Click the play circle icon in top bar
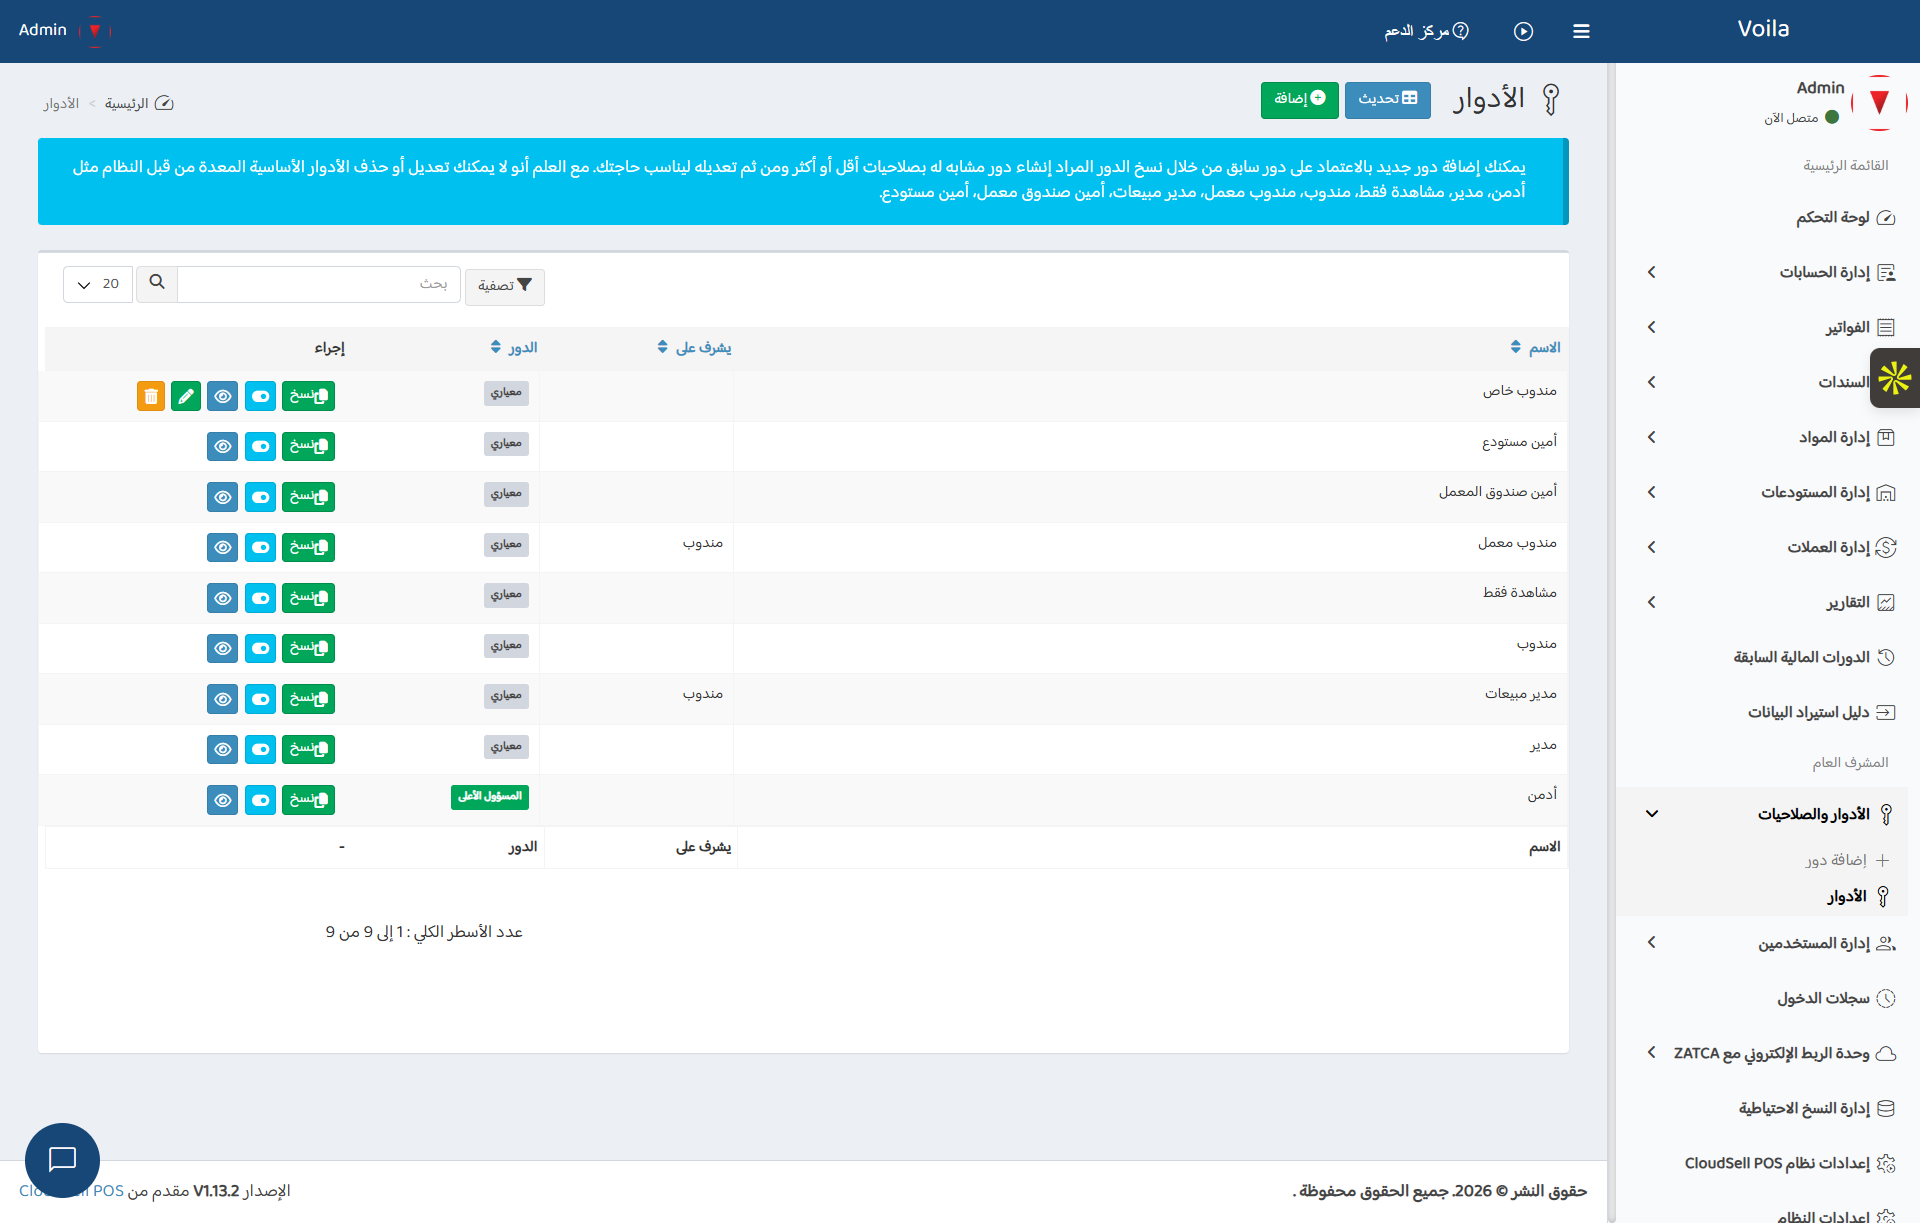Screen dimensions: 1920x1223 (1523, 31)
